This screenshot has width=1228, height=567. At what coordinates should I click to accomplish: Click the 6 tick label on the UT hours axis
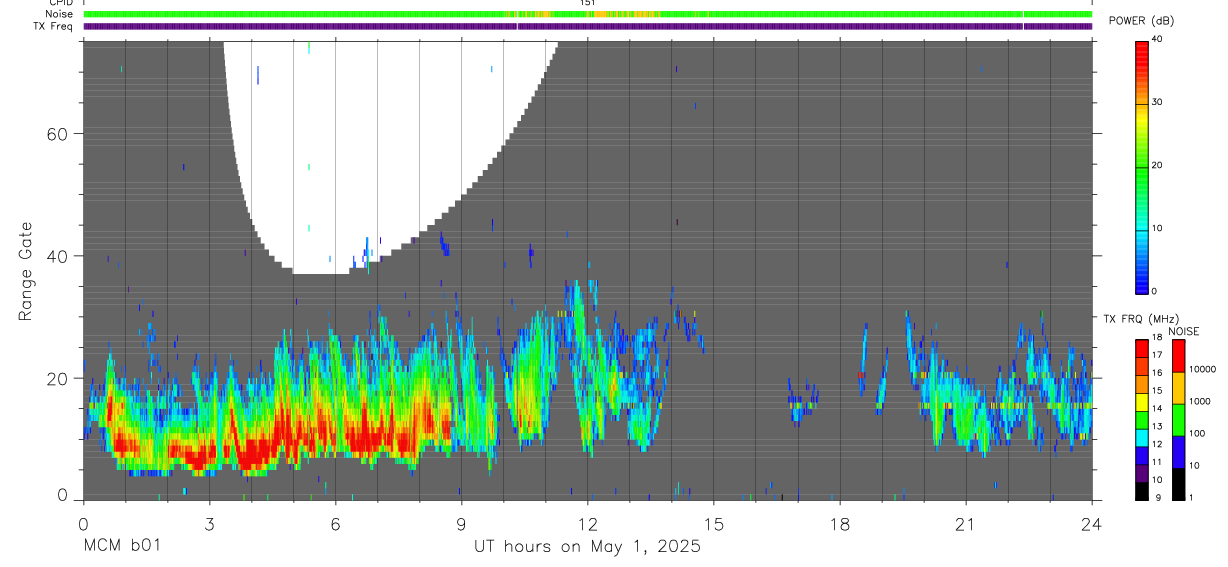pos(335,523)
